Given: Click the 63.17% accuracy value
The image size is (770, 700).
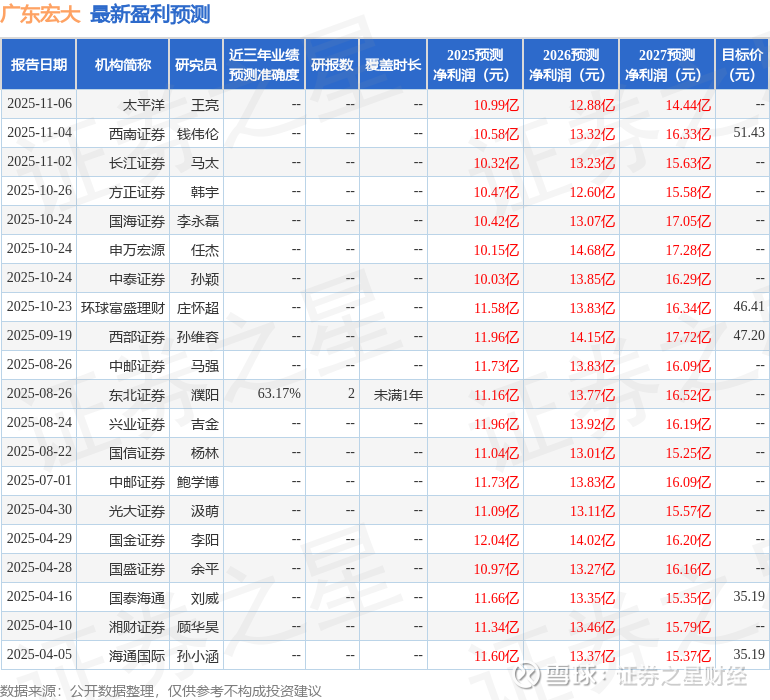Looking at the screenshot, I should pos(279,393).
